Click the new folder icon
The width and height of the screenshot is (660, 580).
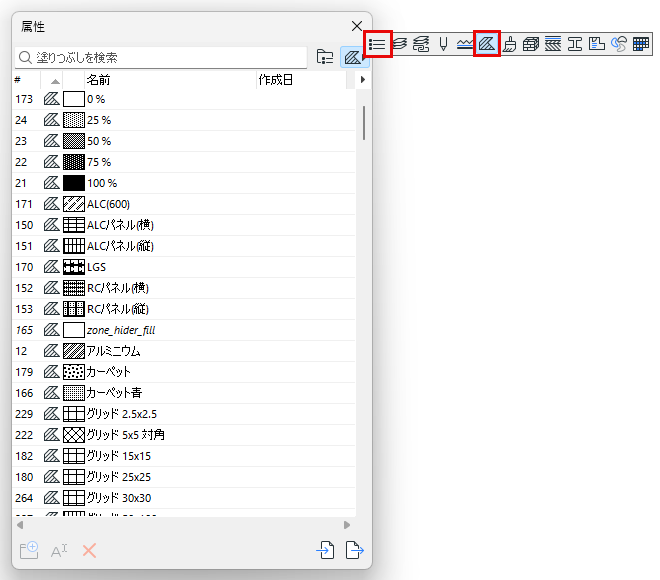(29, 550)
